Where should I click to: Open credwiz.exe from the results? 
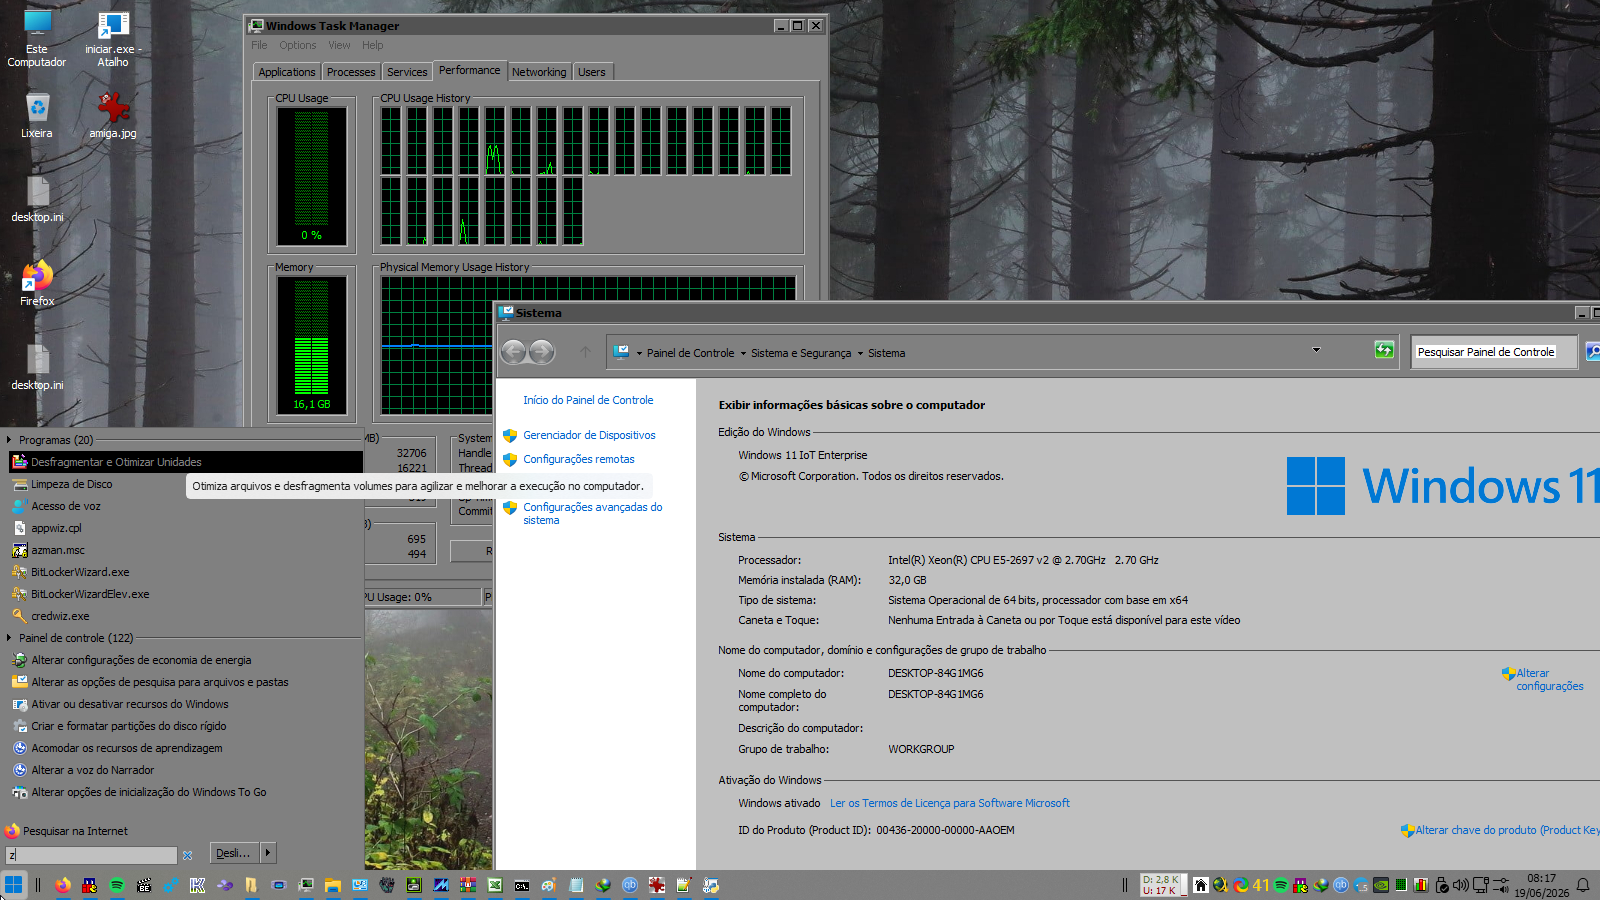(186, 616)
